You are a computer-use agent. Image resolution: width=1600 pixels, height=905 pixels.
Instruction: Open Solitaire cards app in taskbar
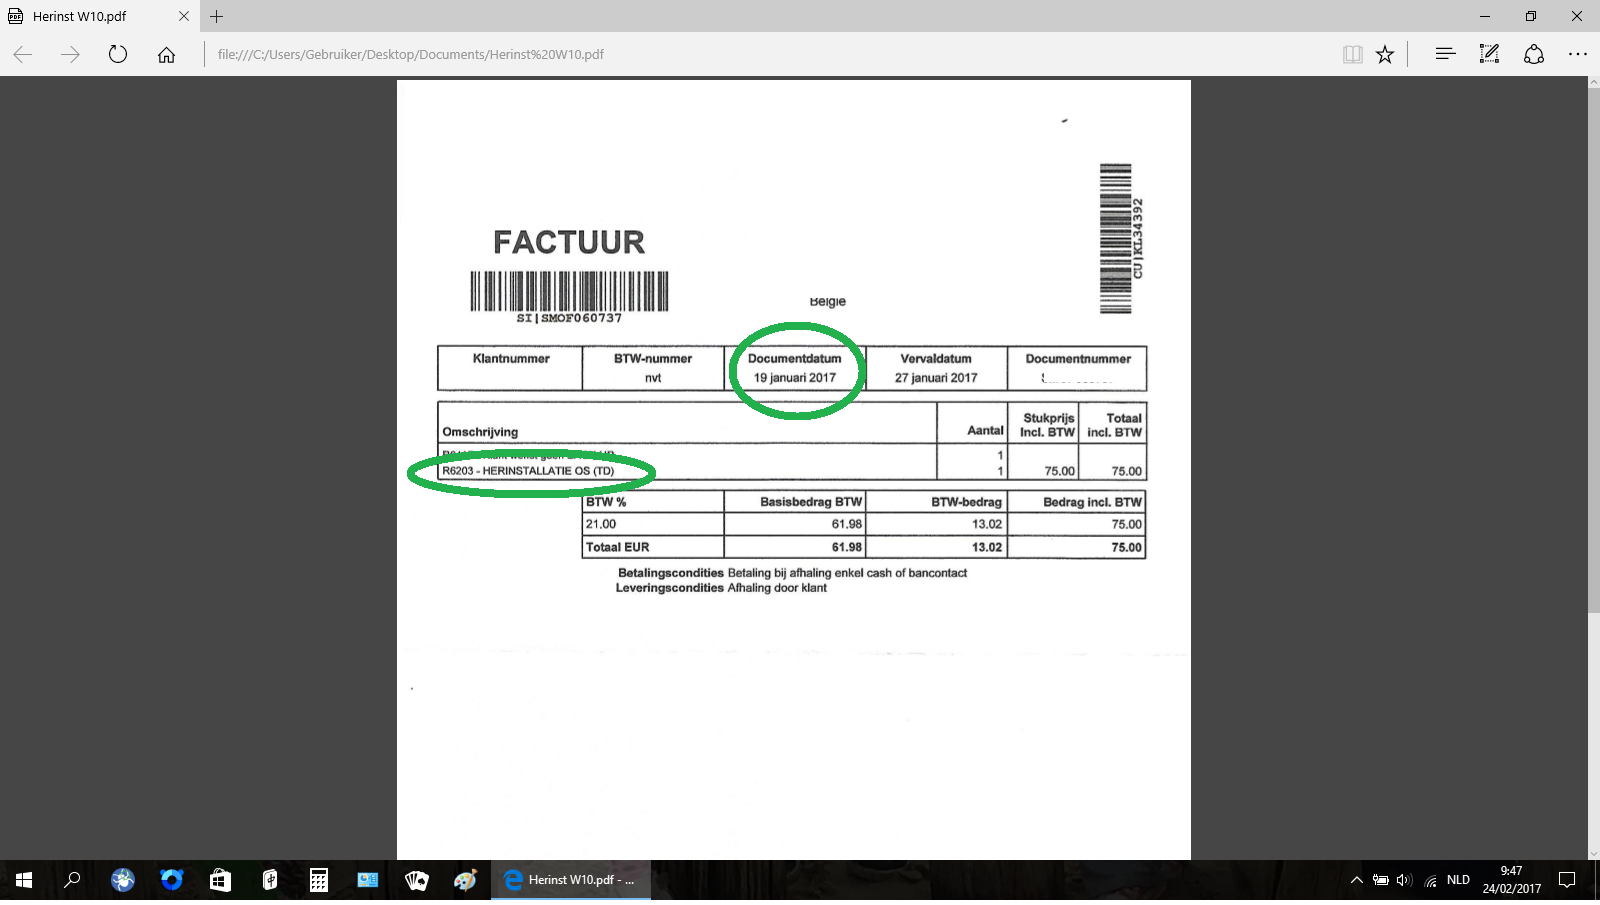coord(416,880)
